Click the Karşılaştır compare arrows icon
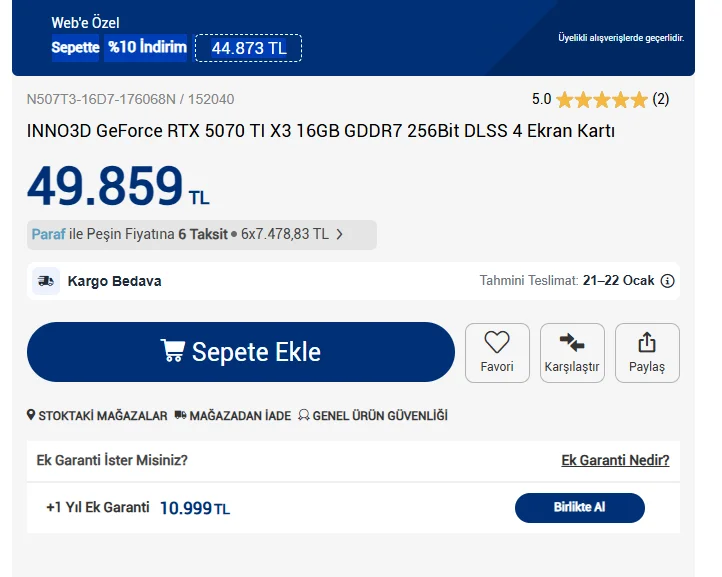Screen dimensions: 722x577 point(572,342)
